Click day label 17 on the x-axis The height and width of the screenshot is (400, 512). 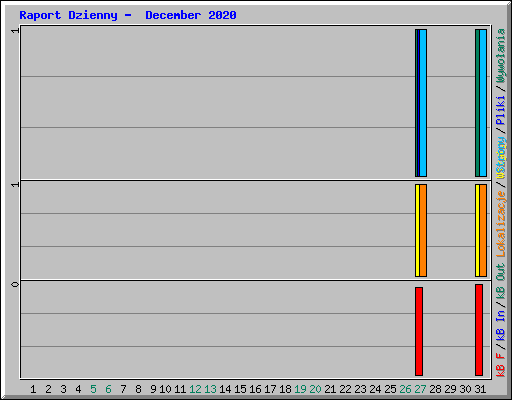coord(270,389)
